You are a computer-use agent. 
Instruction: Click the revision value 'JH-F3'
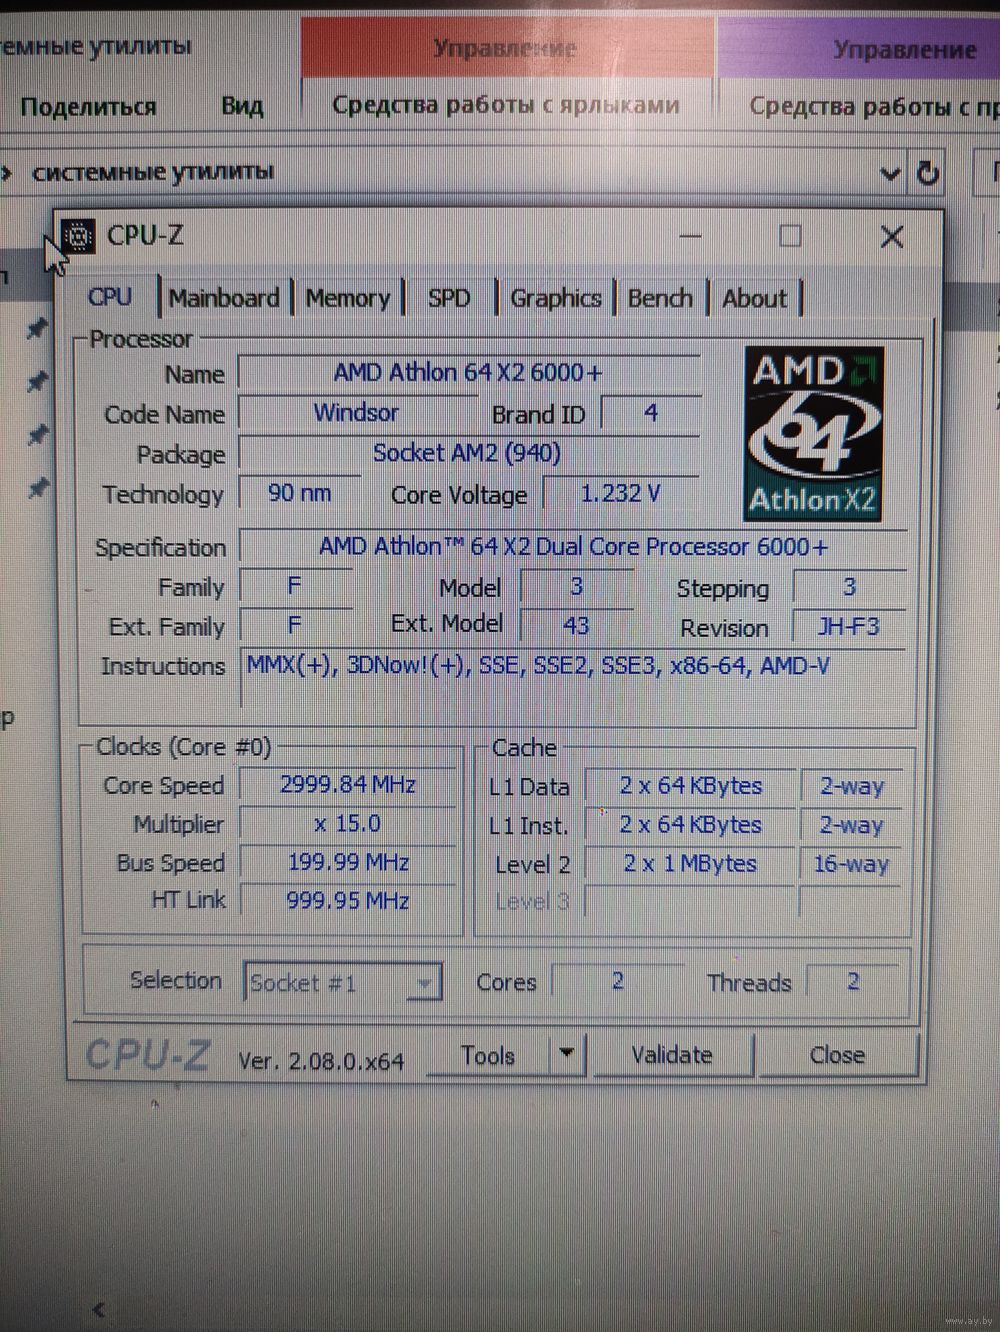point(849,627)
